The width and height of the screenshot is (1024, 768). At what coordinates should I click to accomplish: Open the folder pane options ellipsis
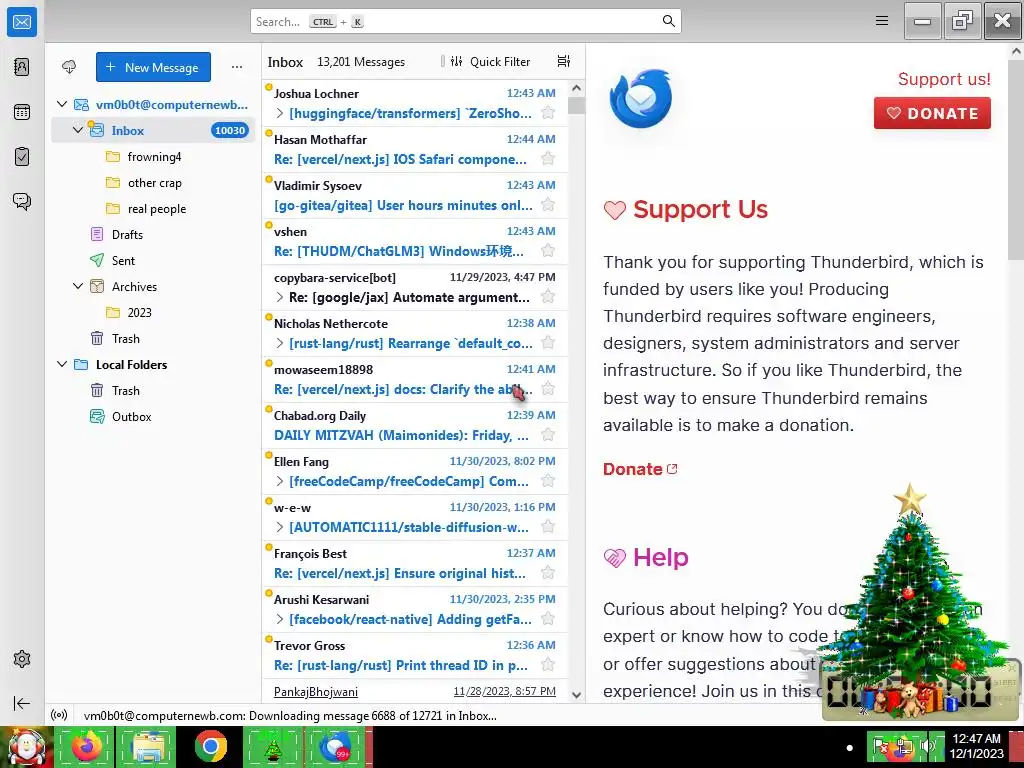[237, 67]
